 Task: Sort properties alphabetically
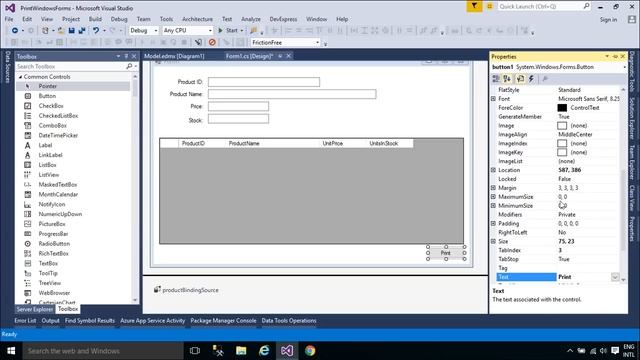click(x=507, y=79)
